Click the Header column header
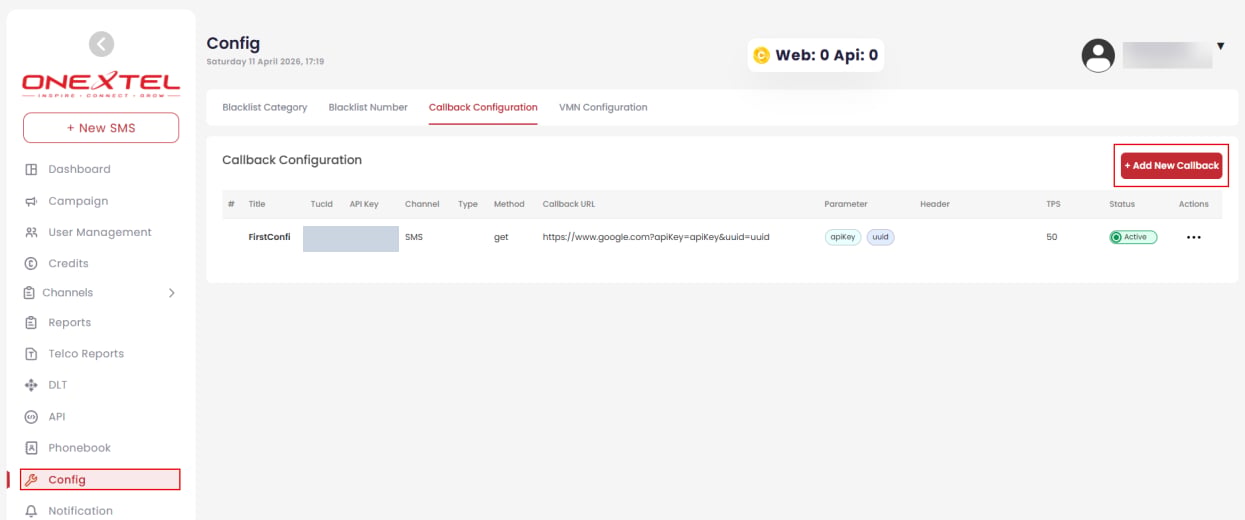This screenshot has height=520, width=1245. [x=935, y=204]
